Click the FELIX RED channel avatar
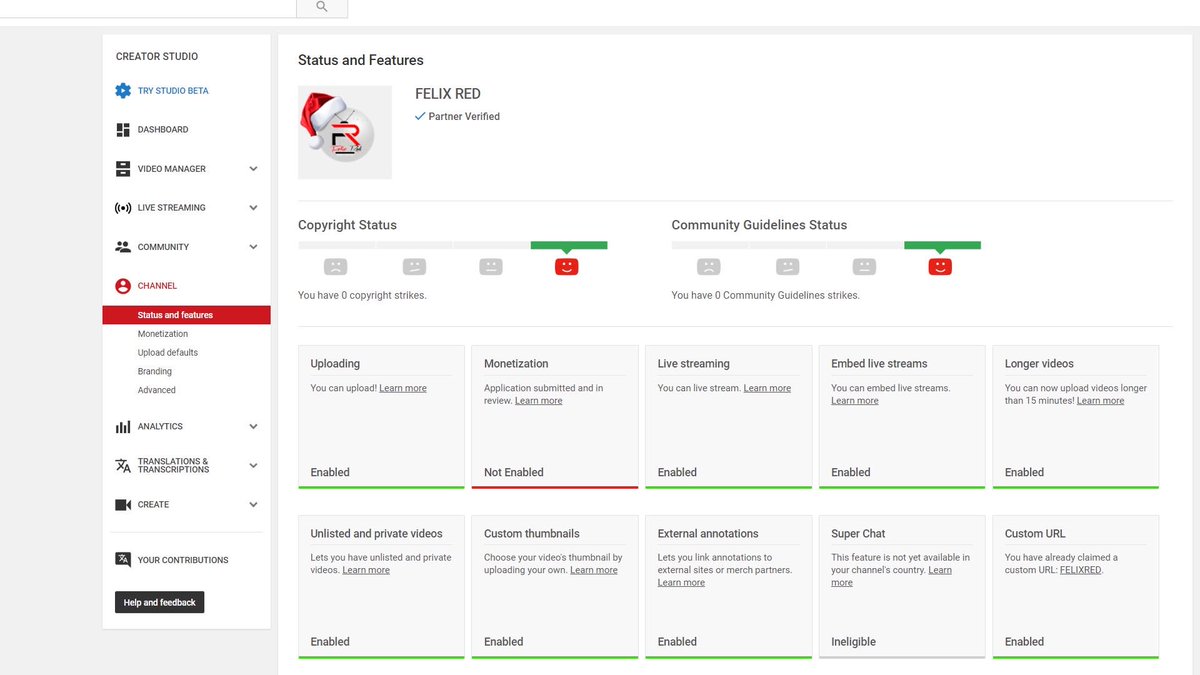 click(345, 132)
